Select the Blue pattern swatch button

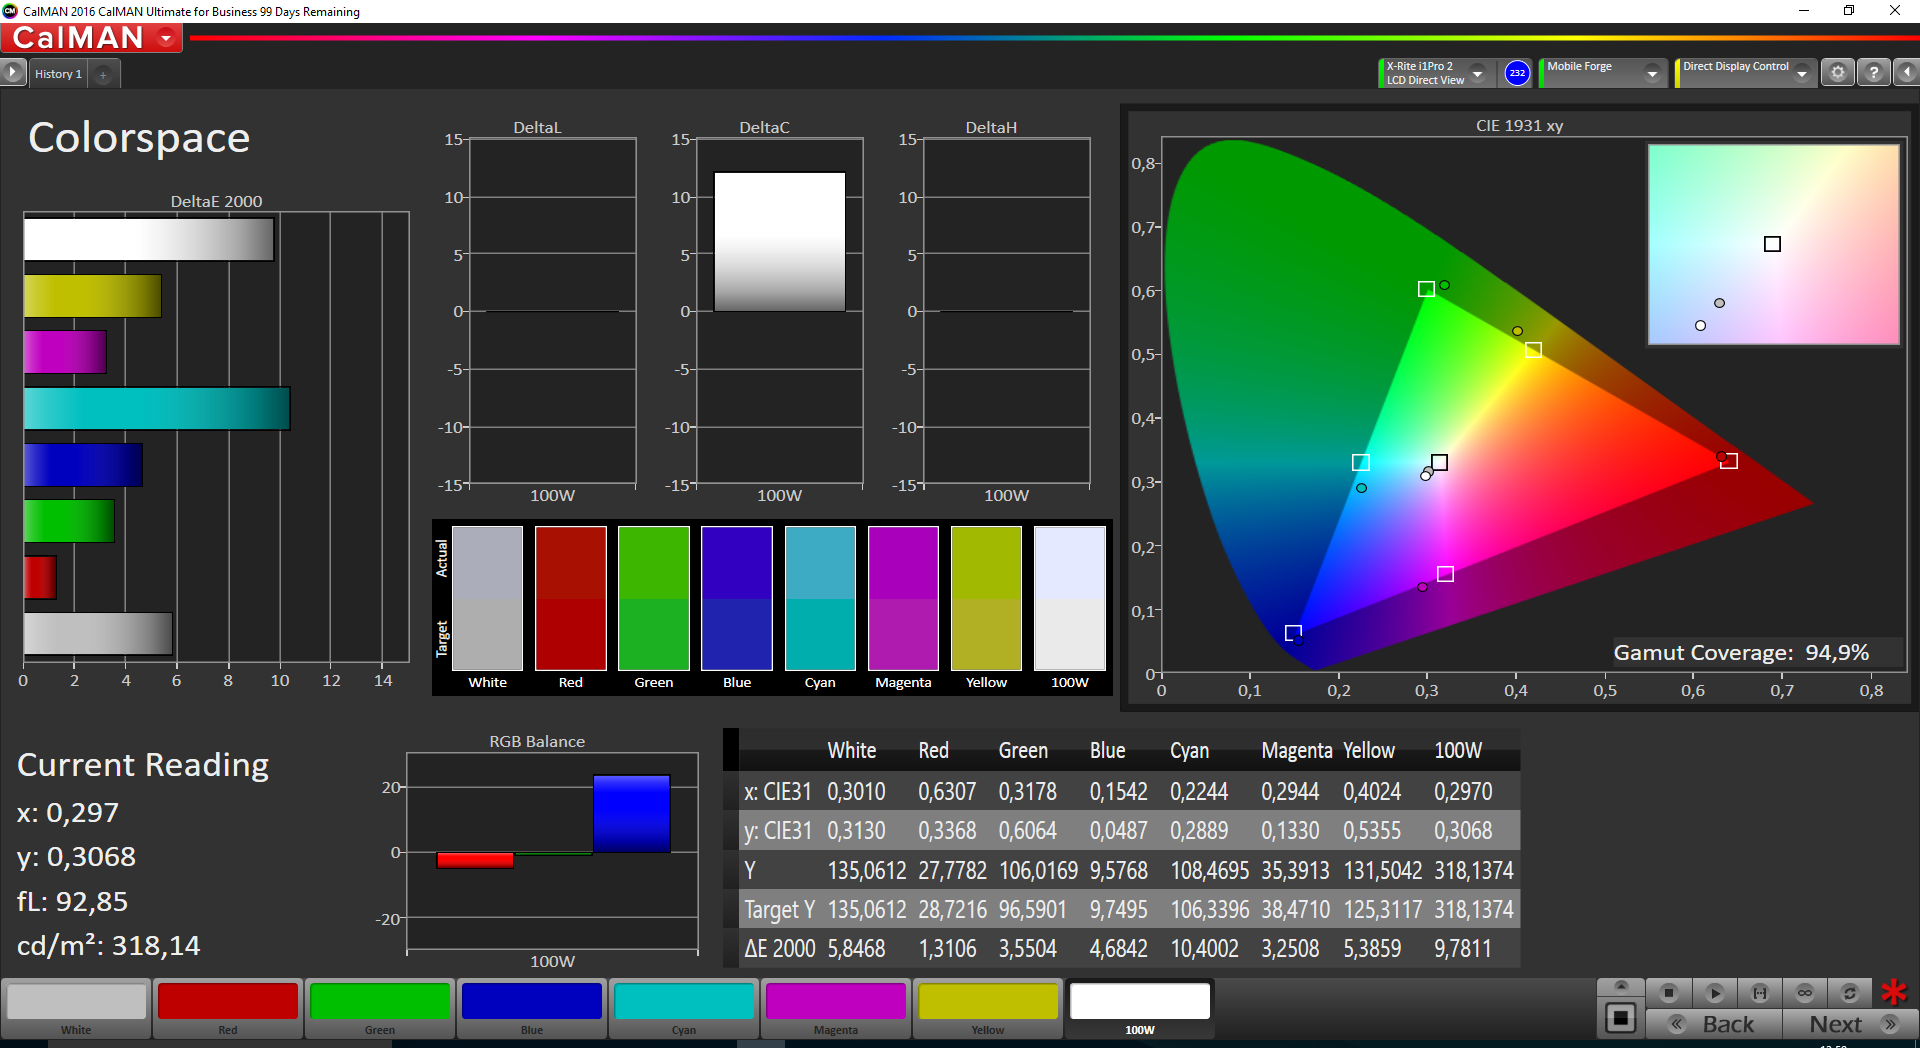pyautogui.click(x=532, y=1008)
